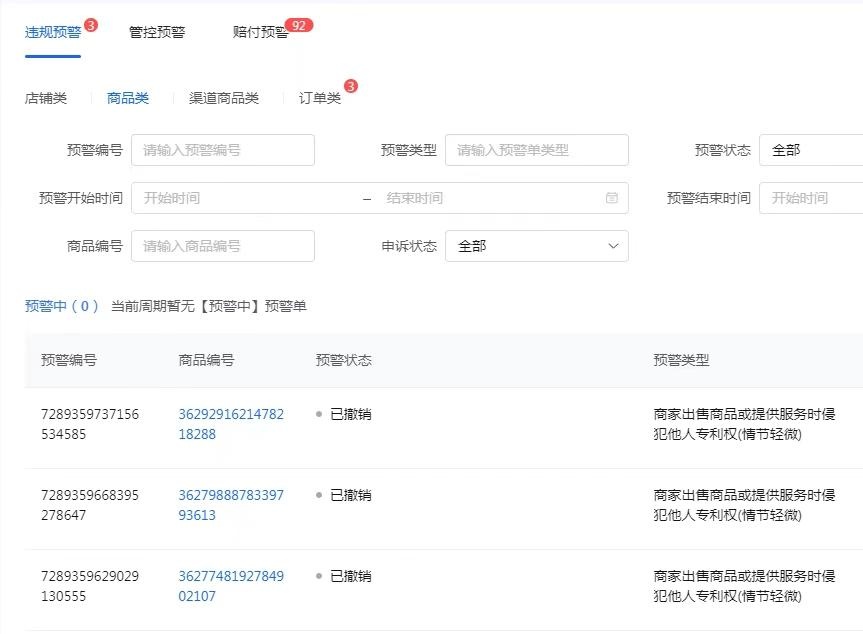The height and width of the screenshot is (634, 863).
Task: Click the red 3 badge on 订单类
Action: (x=351, y=86)
